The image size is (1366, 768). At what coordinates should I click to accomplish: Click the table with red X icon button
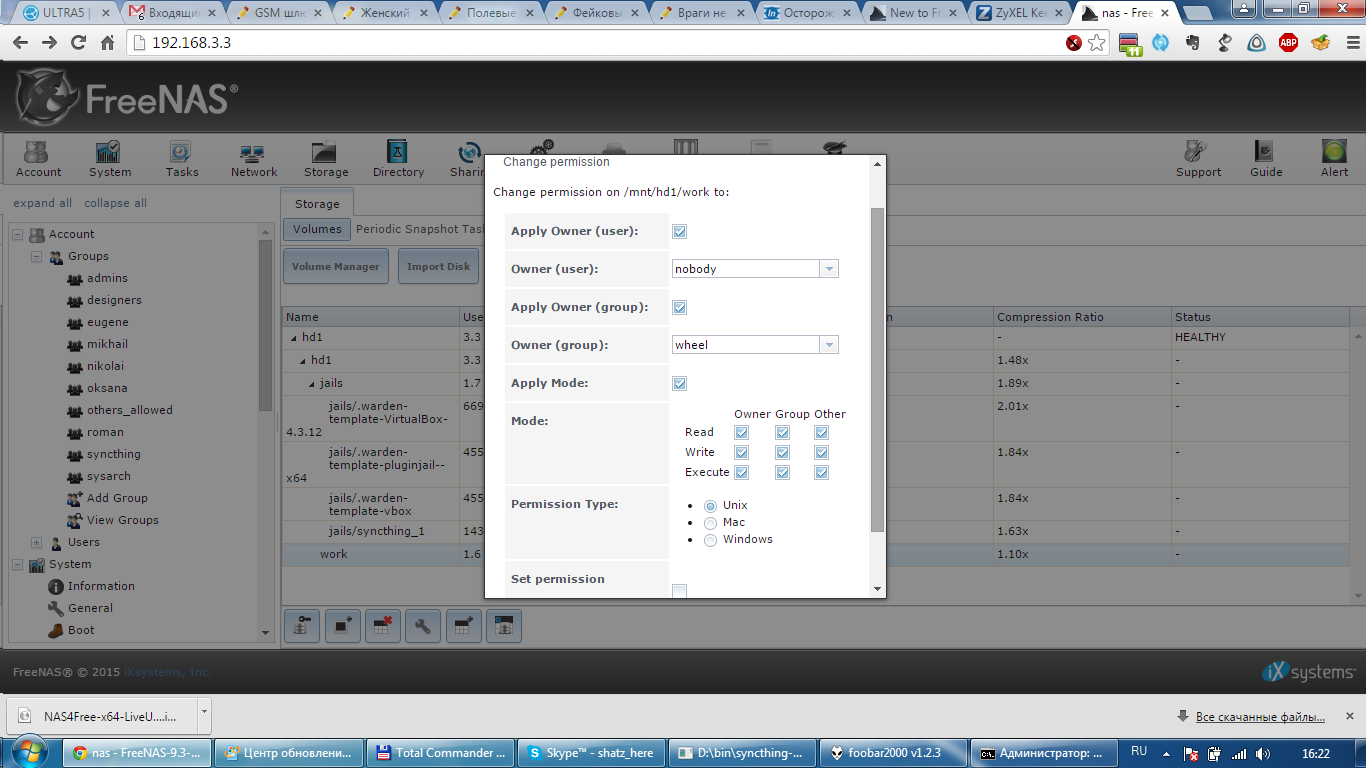(382, 627)
